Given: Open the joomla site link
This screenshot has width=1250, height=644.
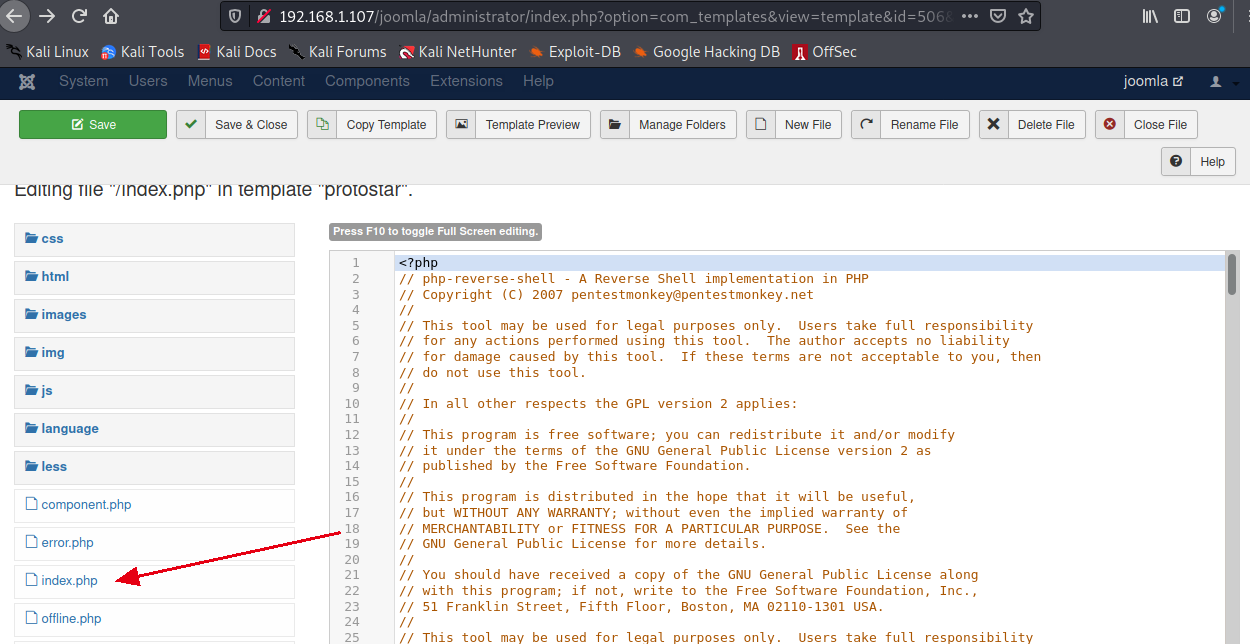Looking at the screenshot, I should tap(1153, 81).
